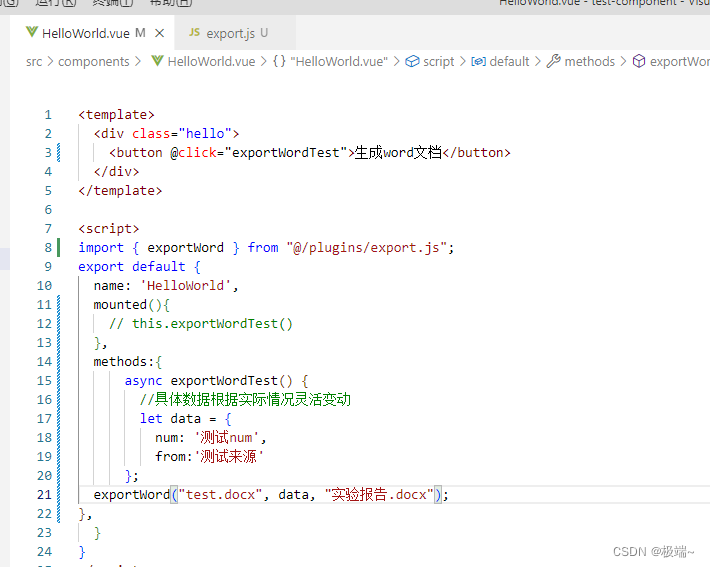Screen dimensions: 710x567
Task: Click the class attribute "hello" value
Action: point(205,134)
